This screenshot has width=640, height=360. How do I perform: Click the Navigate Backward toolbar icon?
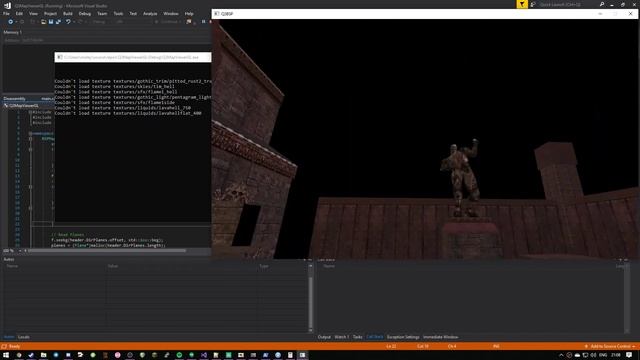pyautogui.click(x=11, y=22)
